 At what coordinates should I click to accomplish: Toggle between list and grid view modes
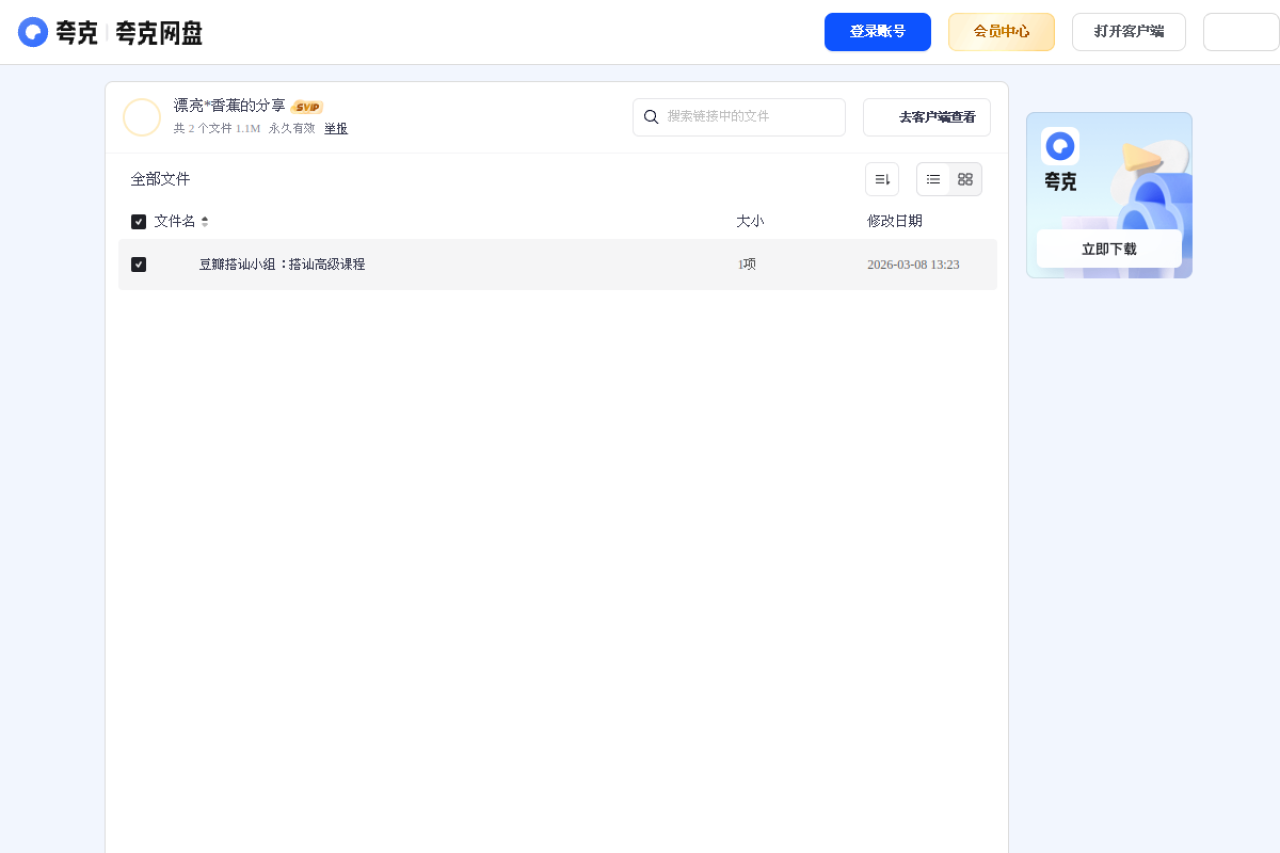[x=948, y=179]
